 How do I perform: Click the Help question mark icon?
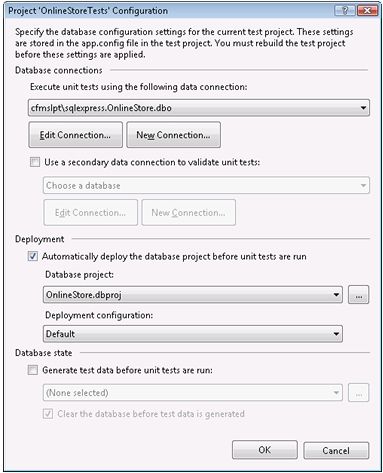pyautogui.click(x=345, y=11)
